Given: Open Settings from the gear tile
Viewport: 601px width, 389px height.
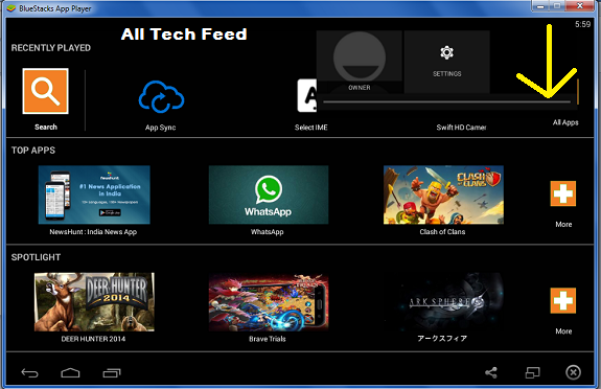Looking at the screenshot, I should click(447, 62).
